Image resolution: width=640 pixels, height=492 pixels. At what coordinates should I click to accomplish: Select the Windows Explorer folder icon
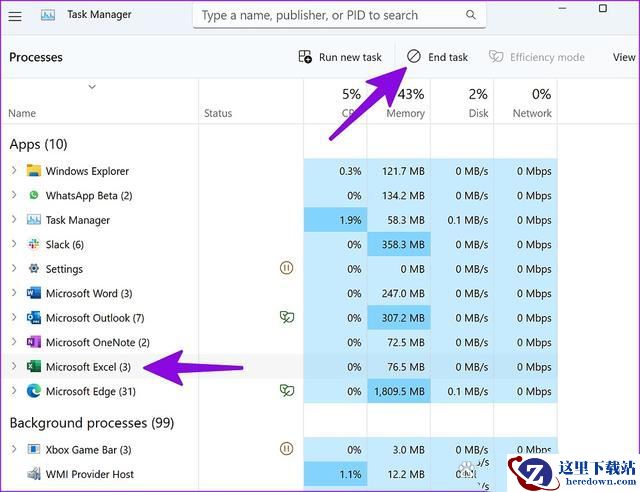point(33,170)
